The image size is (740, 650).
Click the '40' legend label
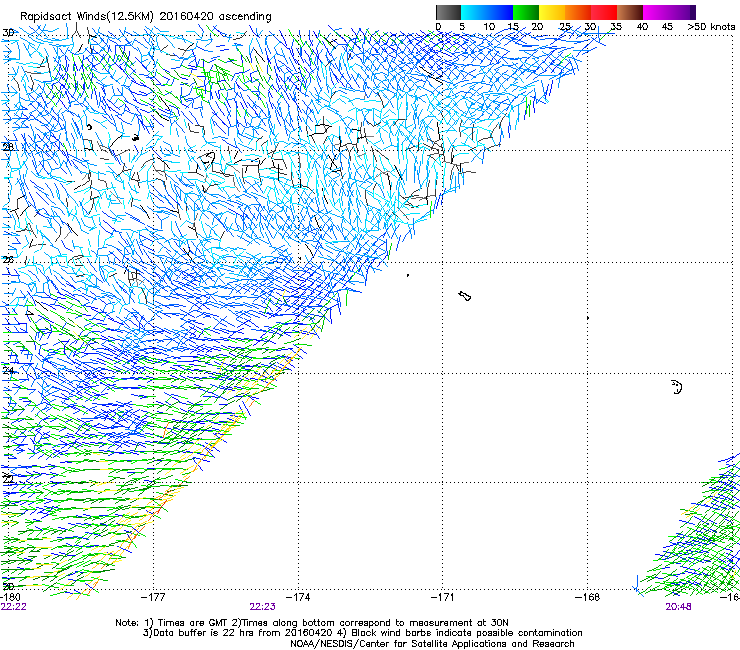click(642, 27)
